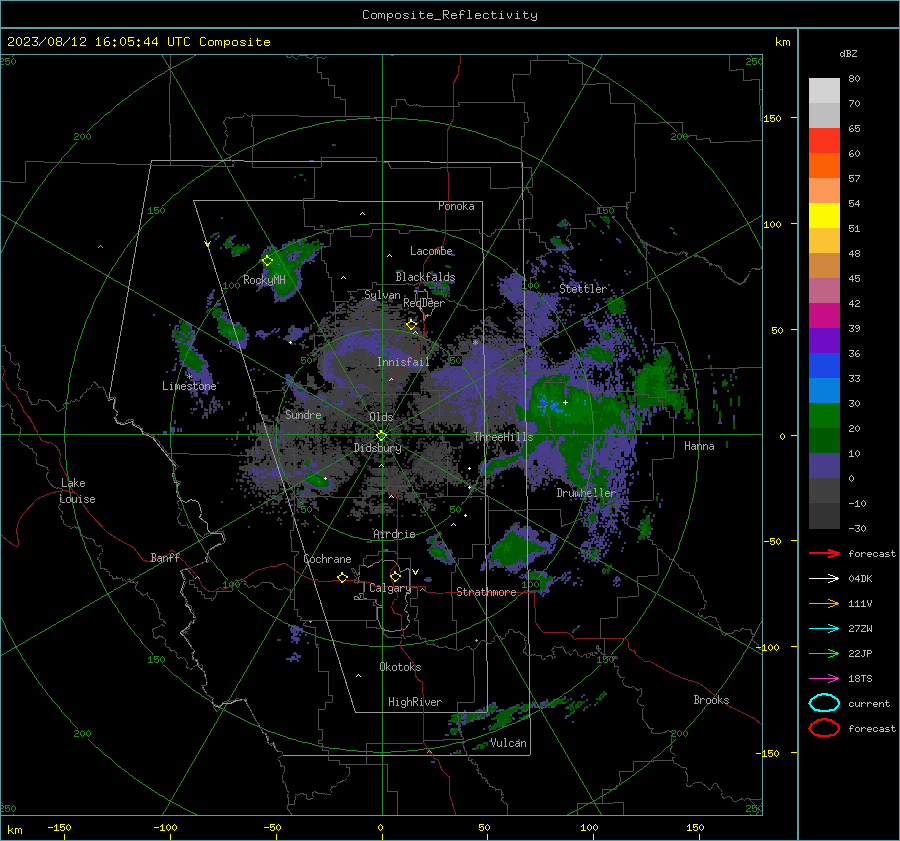Click the RedDeer city label
Image resolution: width=900 pixels, height=841 pixels.
coord(424,303)
